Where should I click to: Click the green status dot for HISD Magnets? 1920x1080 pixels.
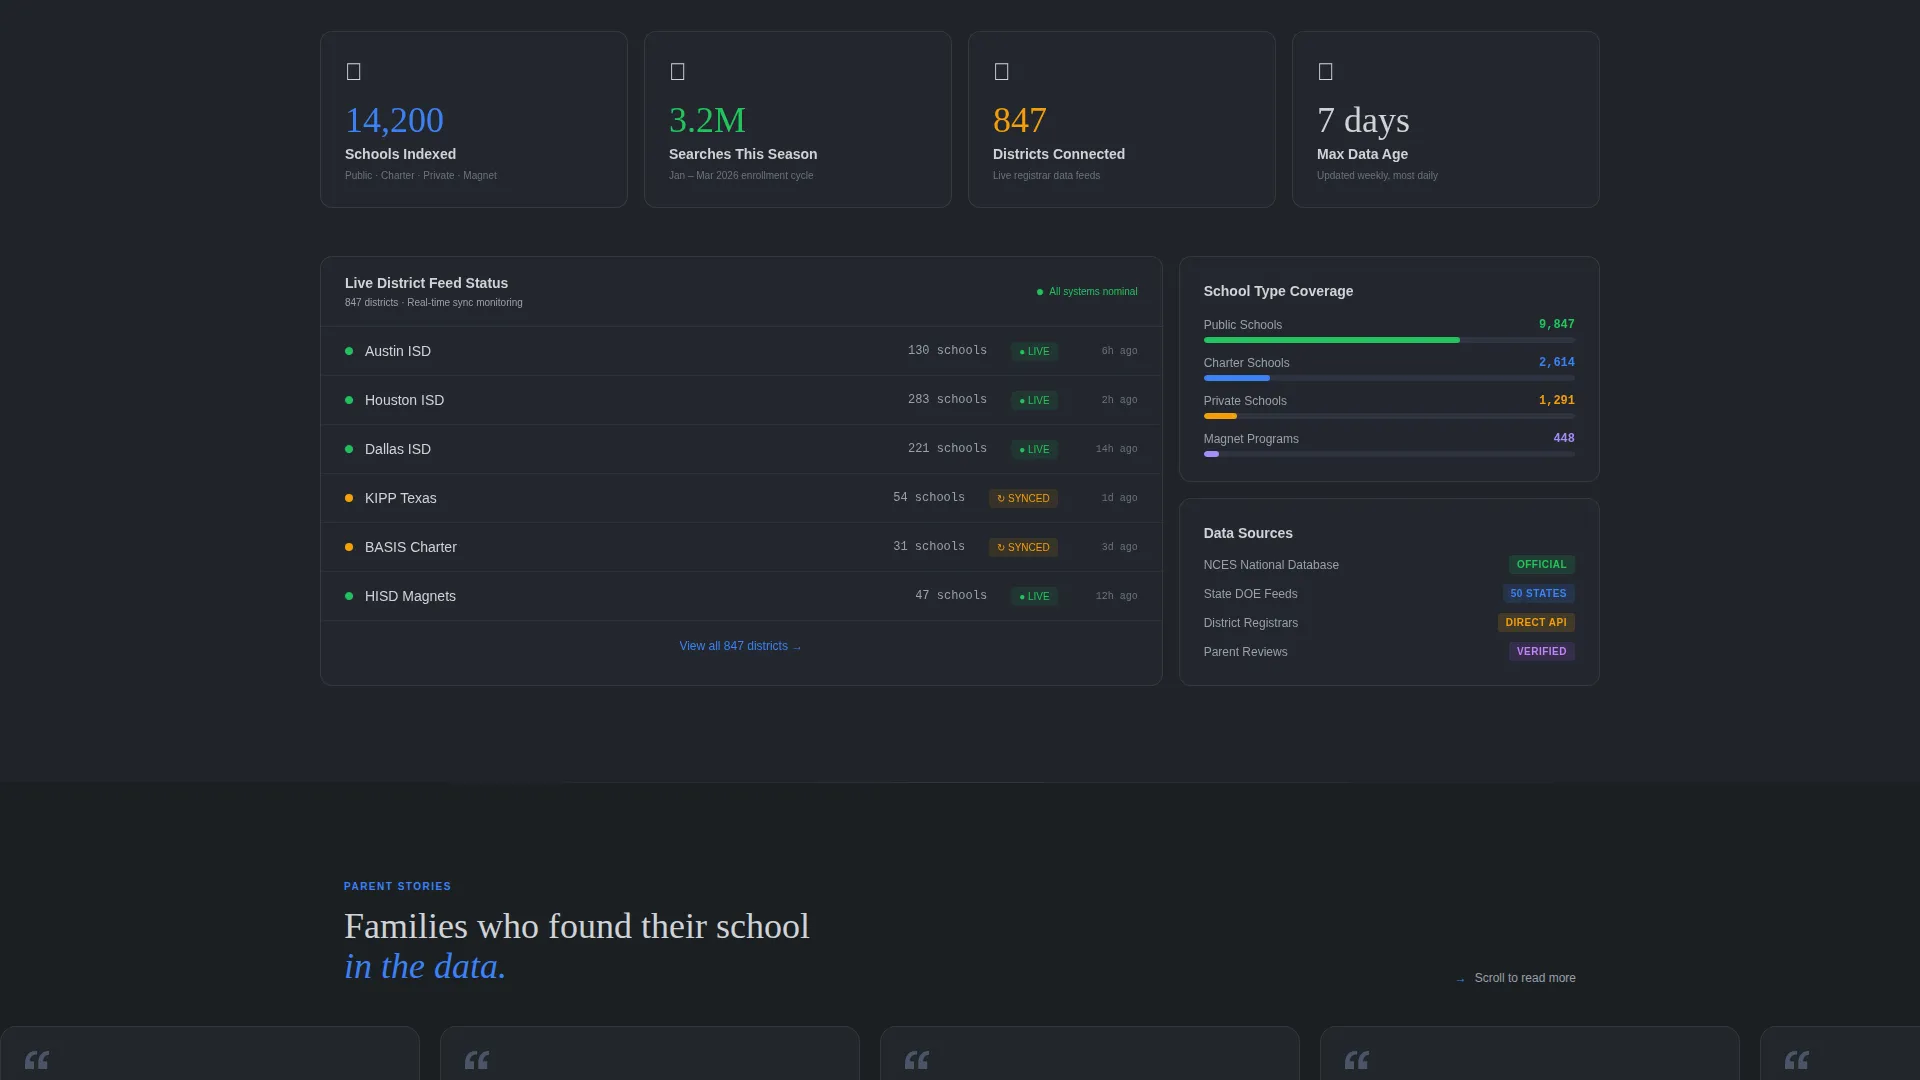pyautogui.click(x=349, y=596)
